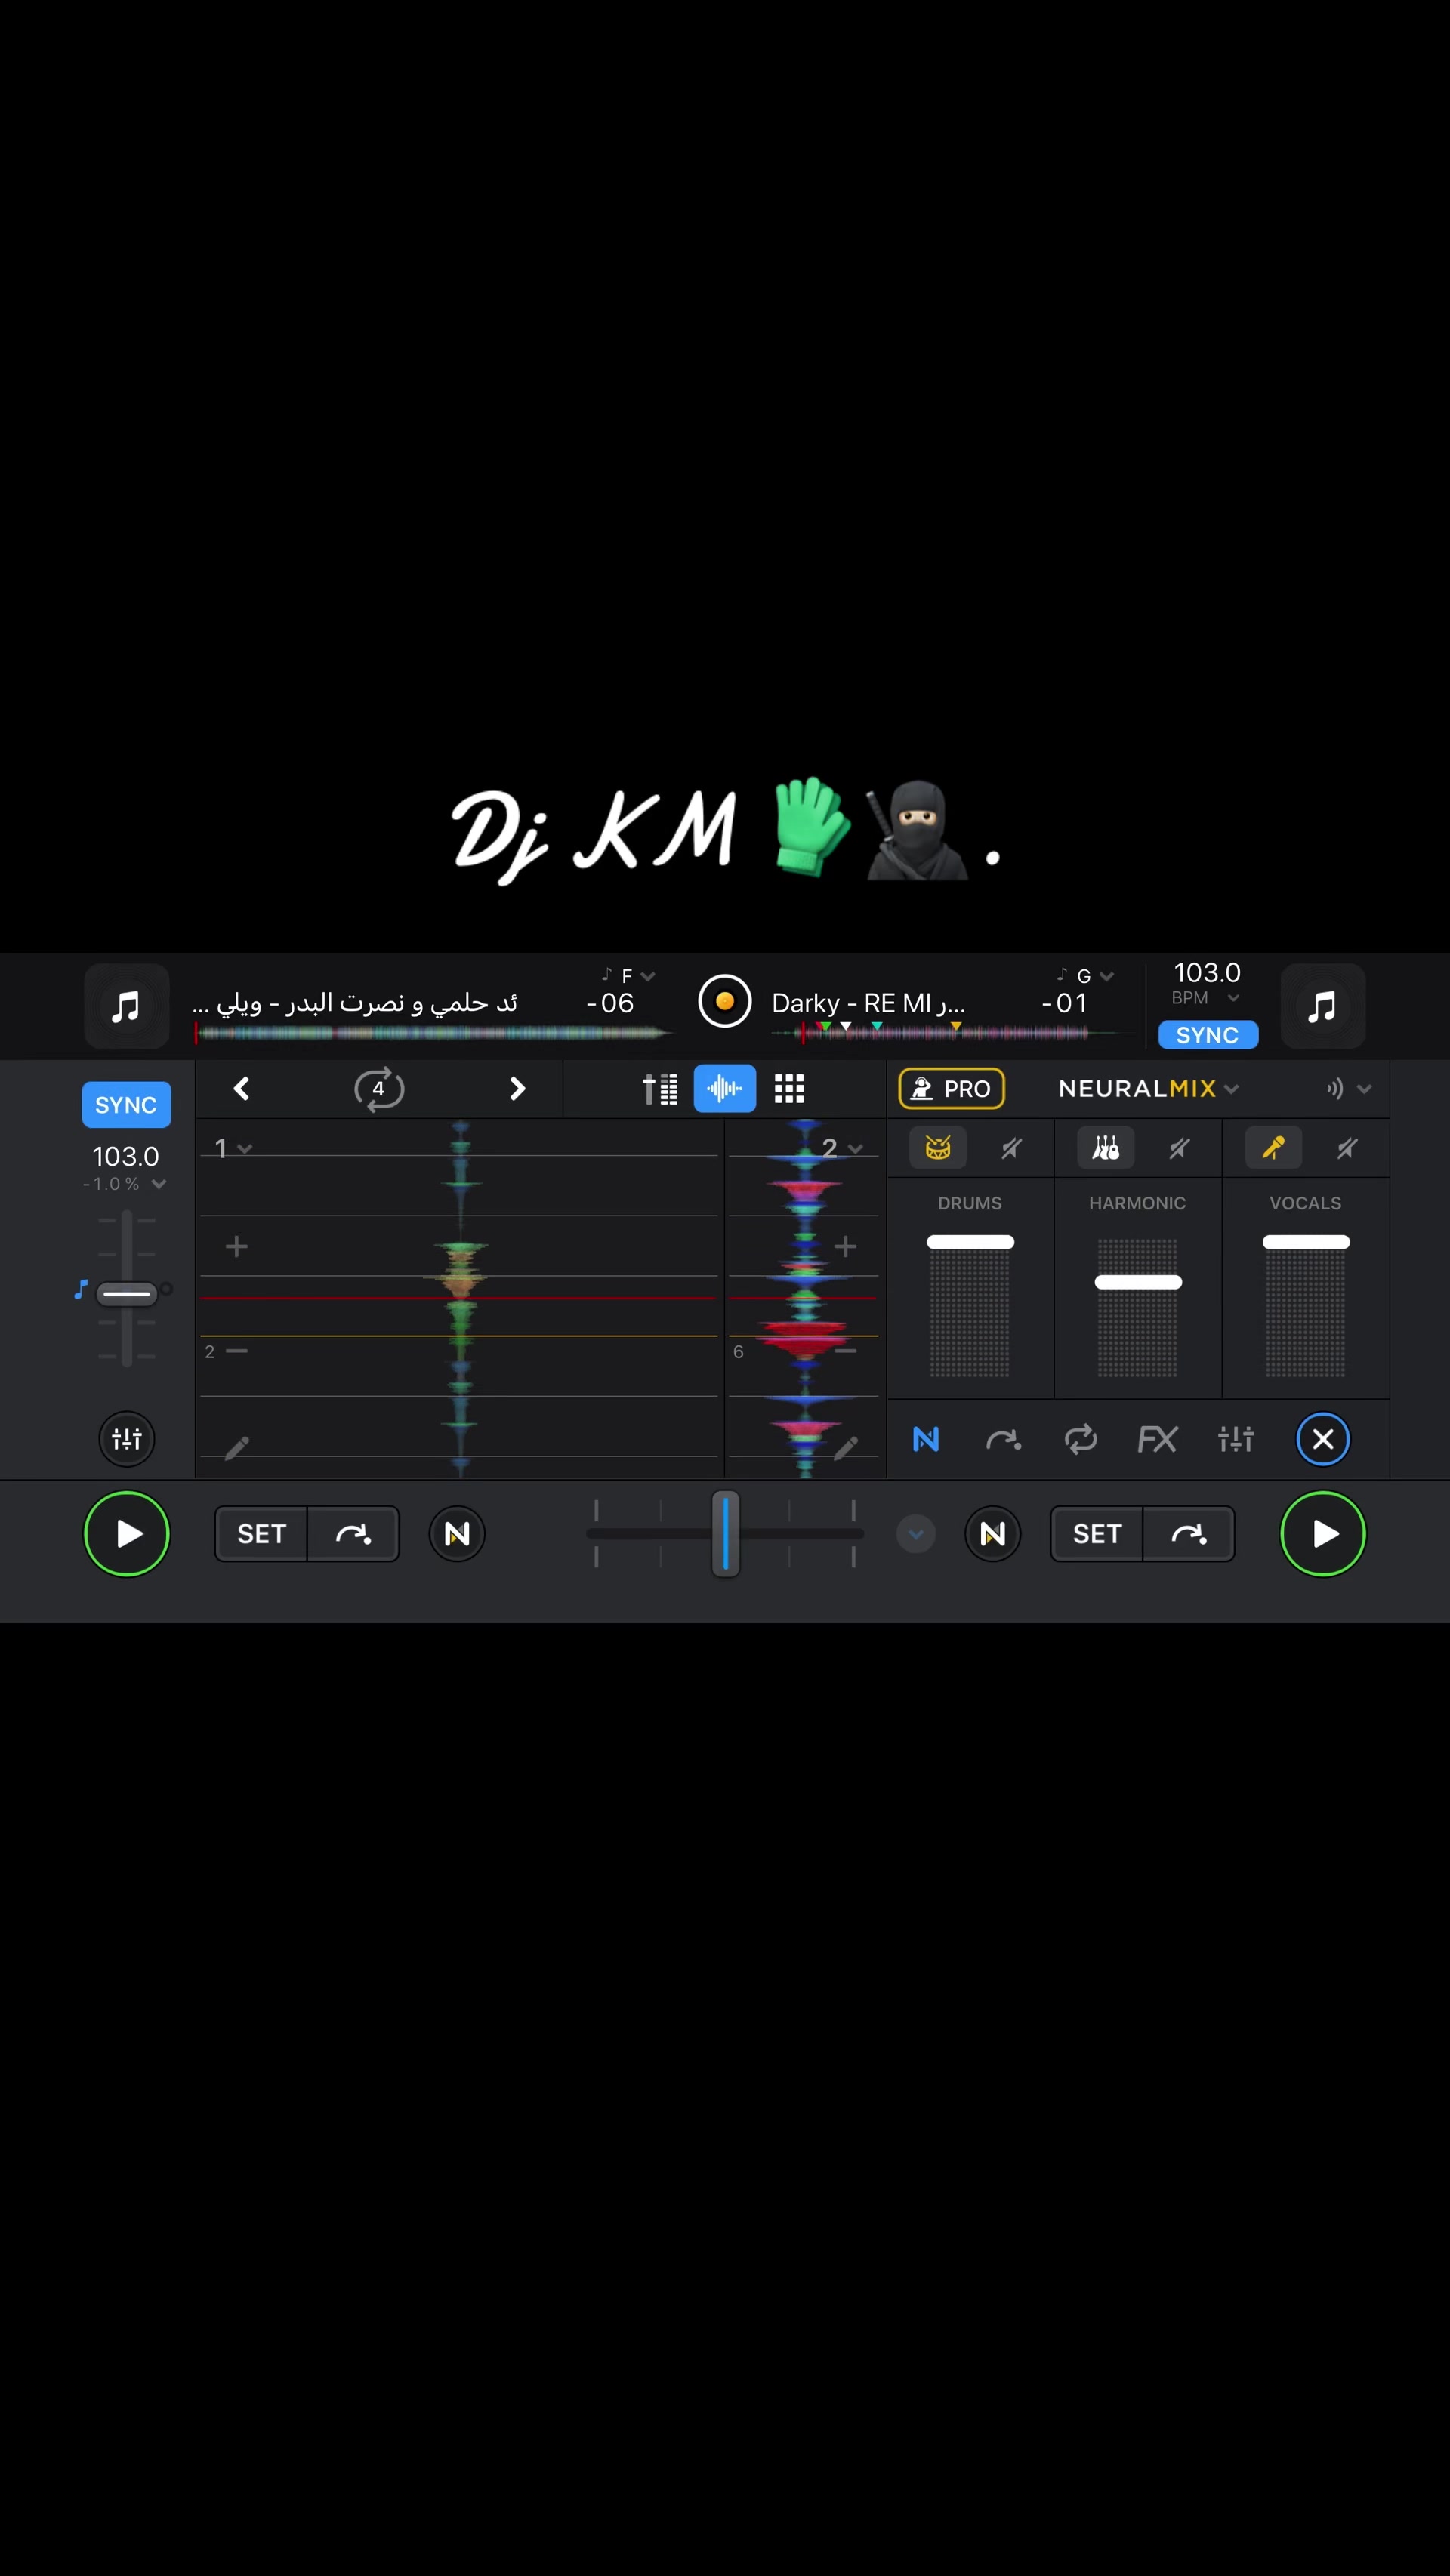Move loop backward with left arrow
This screenshot has height=2576, width=1450.
241,1088
